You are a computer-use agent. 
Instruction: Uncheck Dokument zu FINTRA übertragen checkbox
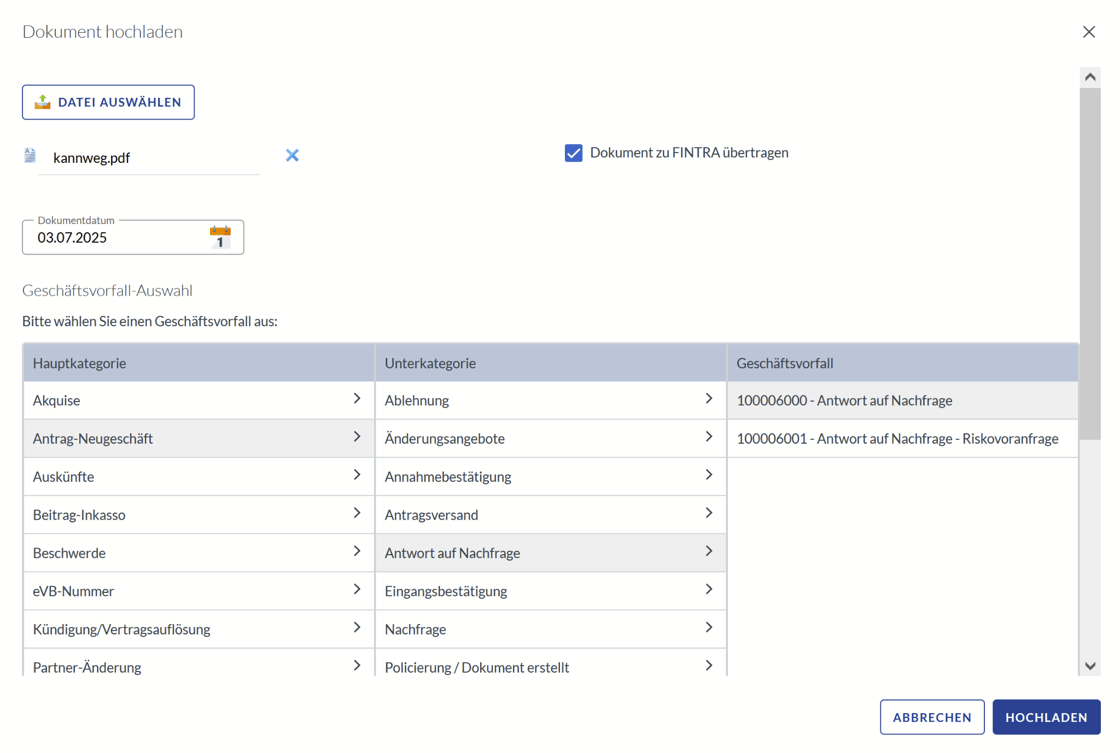point(573,153)
